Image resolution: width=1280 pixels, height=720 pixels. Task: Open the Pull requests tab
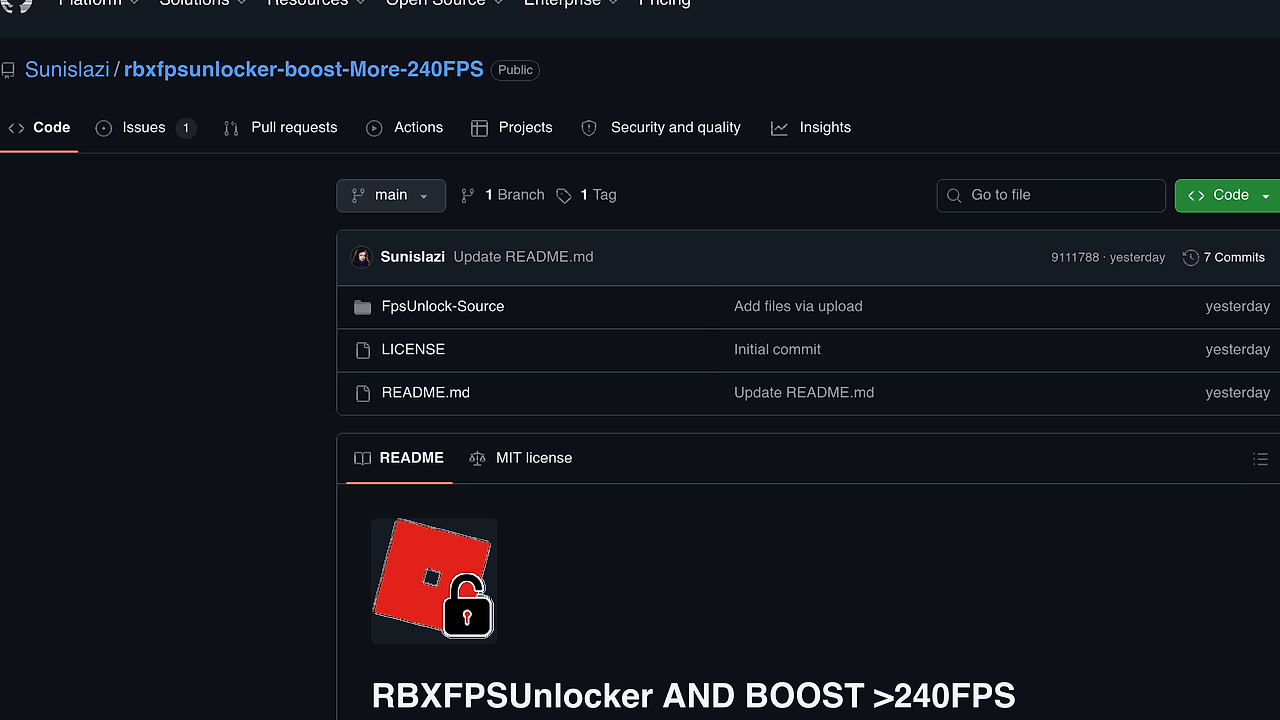tap(280, 127)
